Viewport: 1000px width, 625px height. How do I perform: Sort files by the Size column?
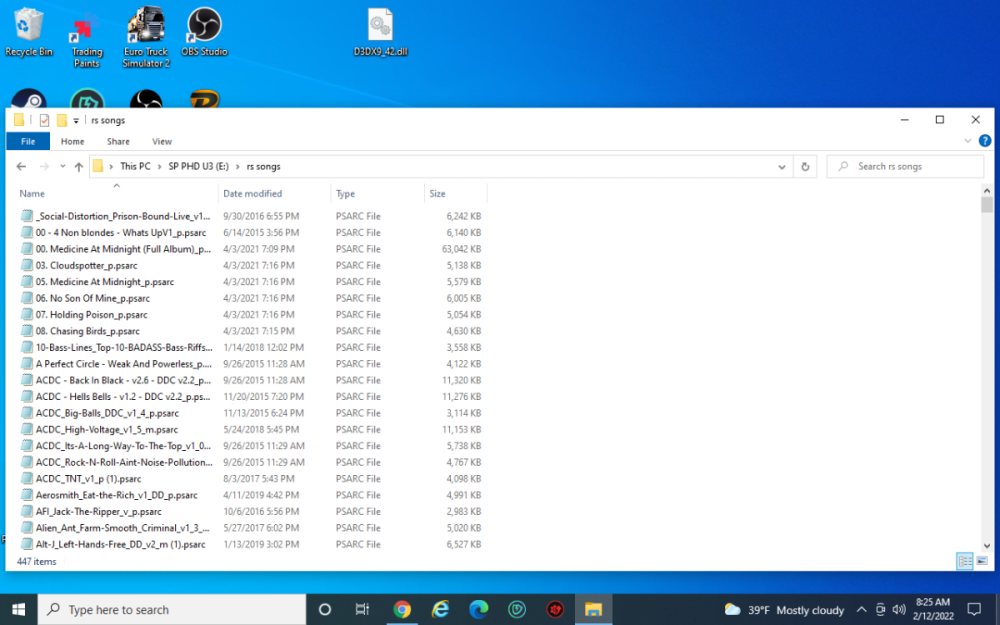point(450,193)
